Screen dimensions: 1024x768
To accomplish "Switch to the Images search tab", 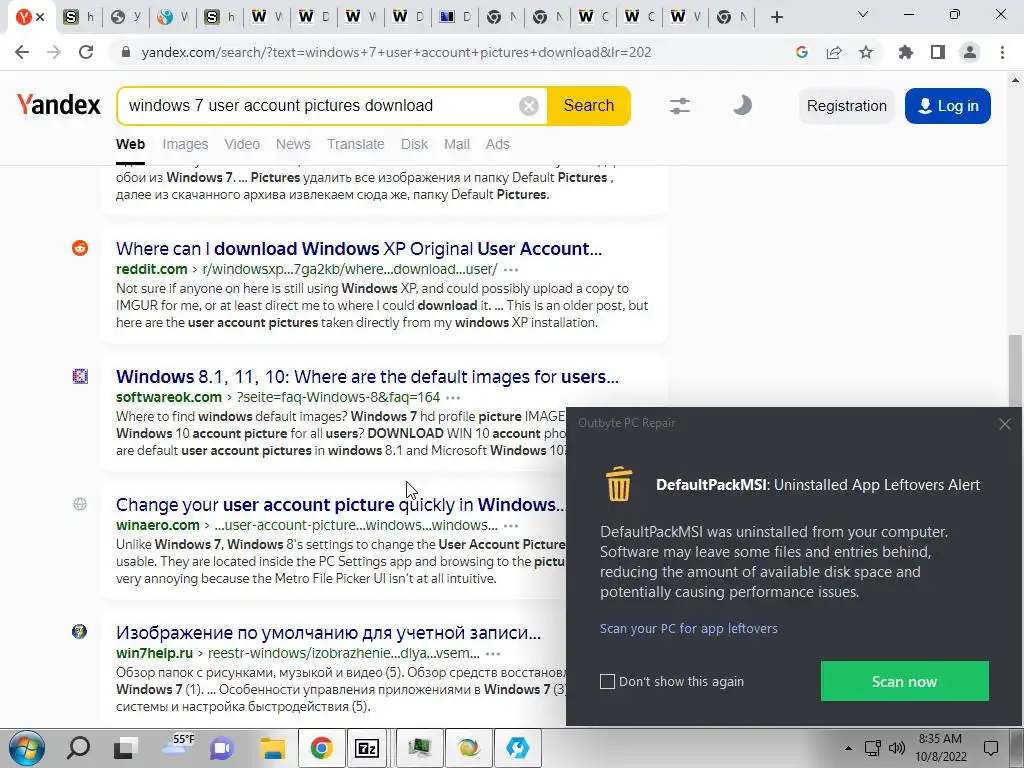I will (x=185, y=144).
